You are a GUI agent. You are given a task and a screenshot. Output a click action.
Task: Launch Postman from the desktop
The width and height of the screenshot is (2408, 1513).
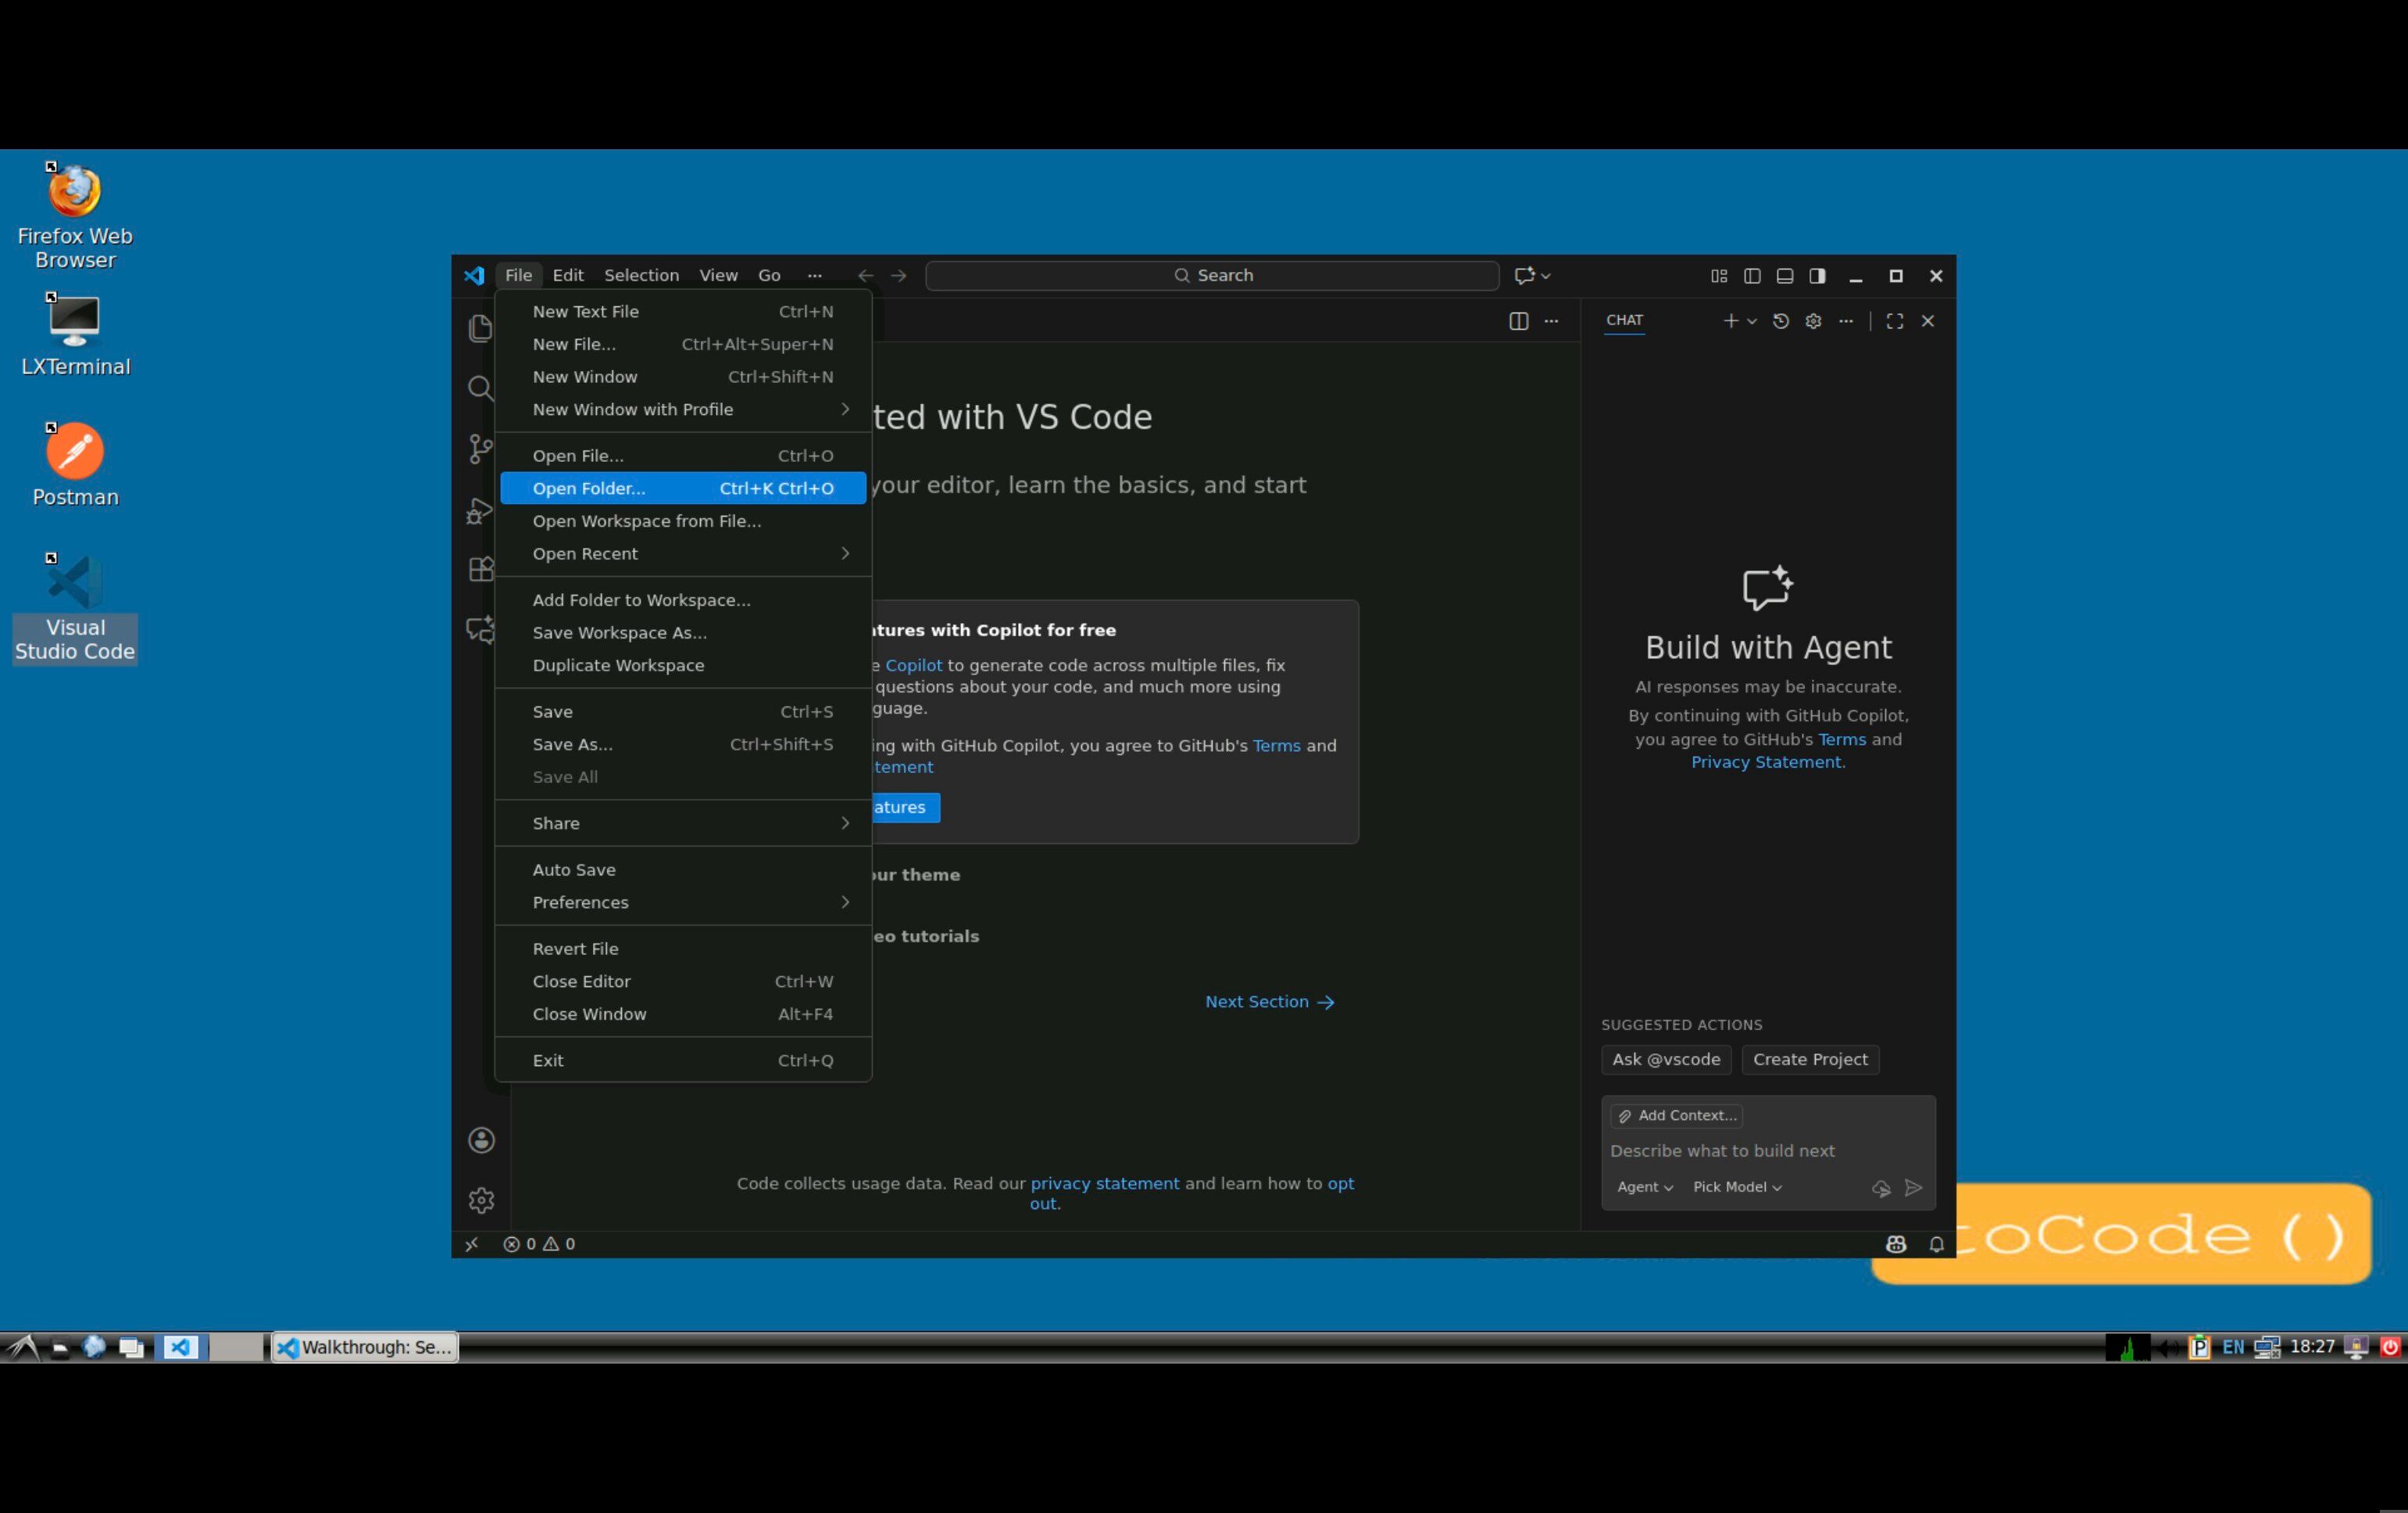click(x=75, y=452)
